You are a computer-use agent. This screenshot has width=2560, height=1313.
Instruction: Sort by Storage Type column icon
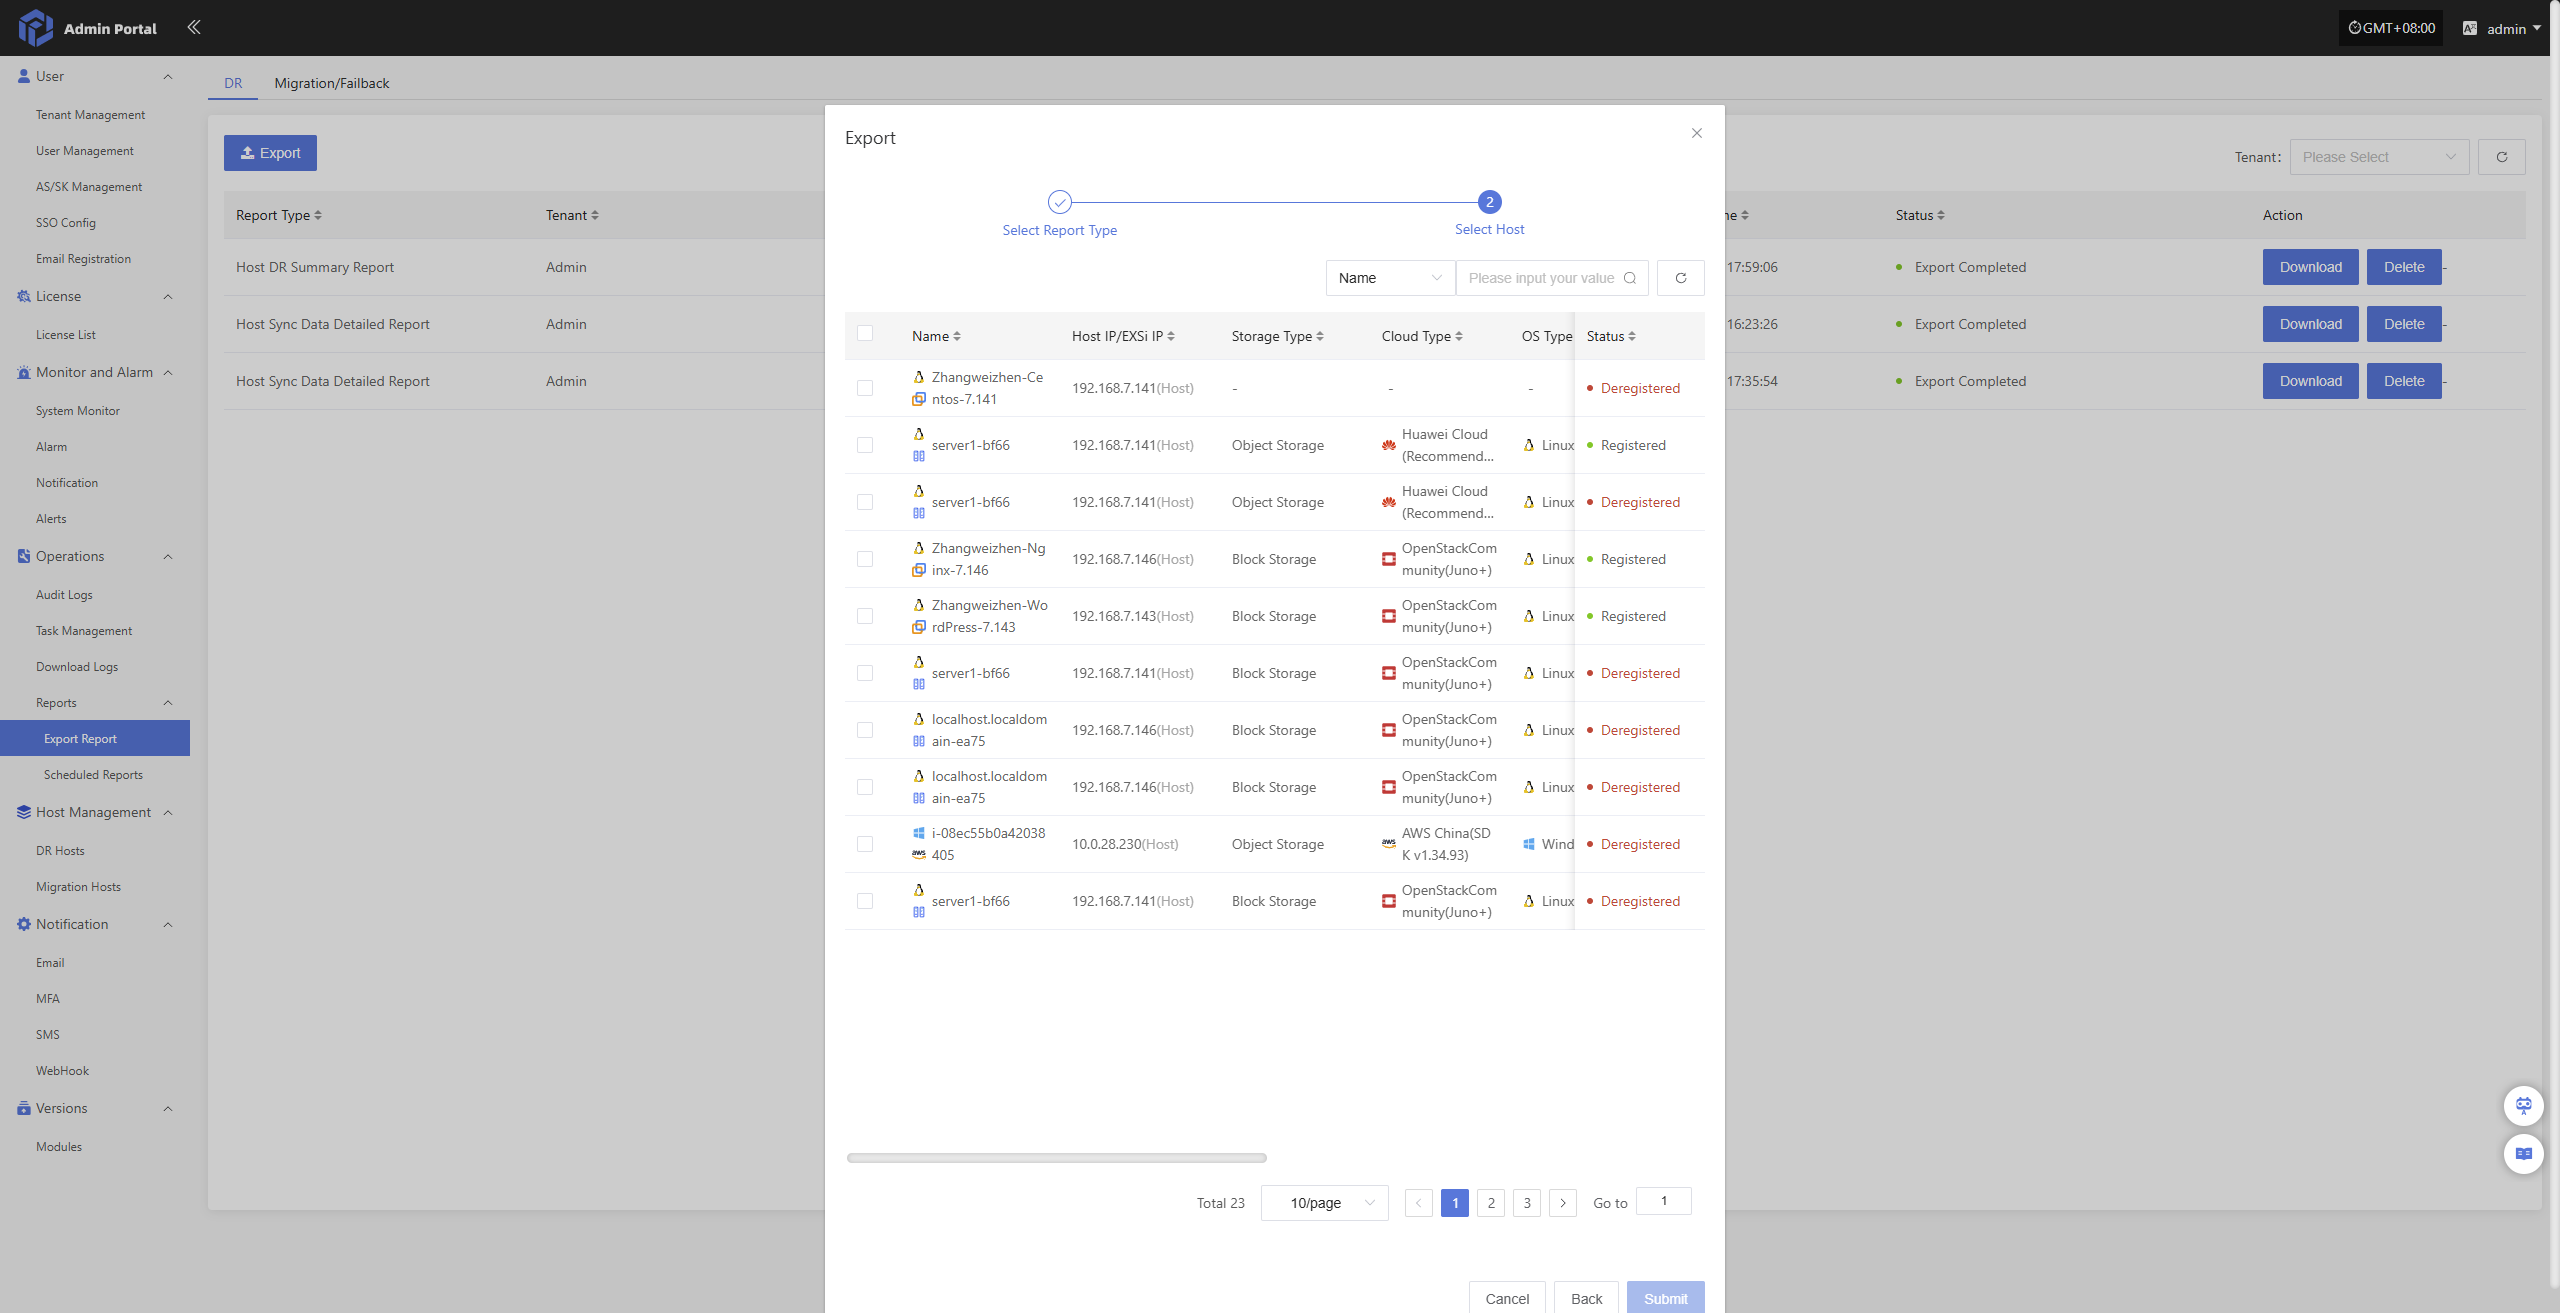coord(1320,336)
